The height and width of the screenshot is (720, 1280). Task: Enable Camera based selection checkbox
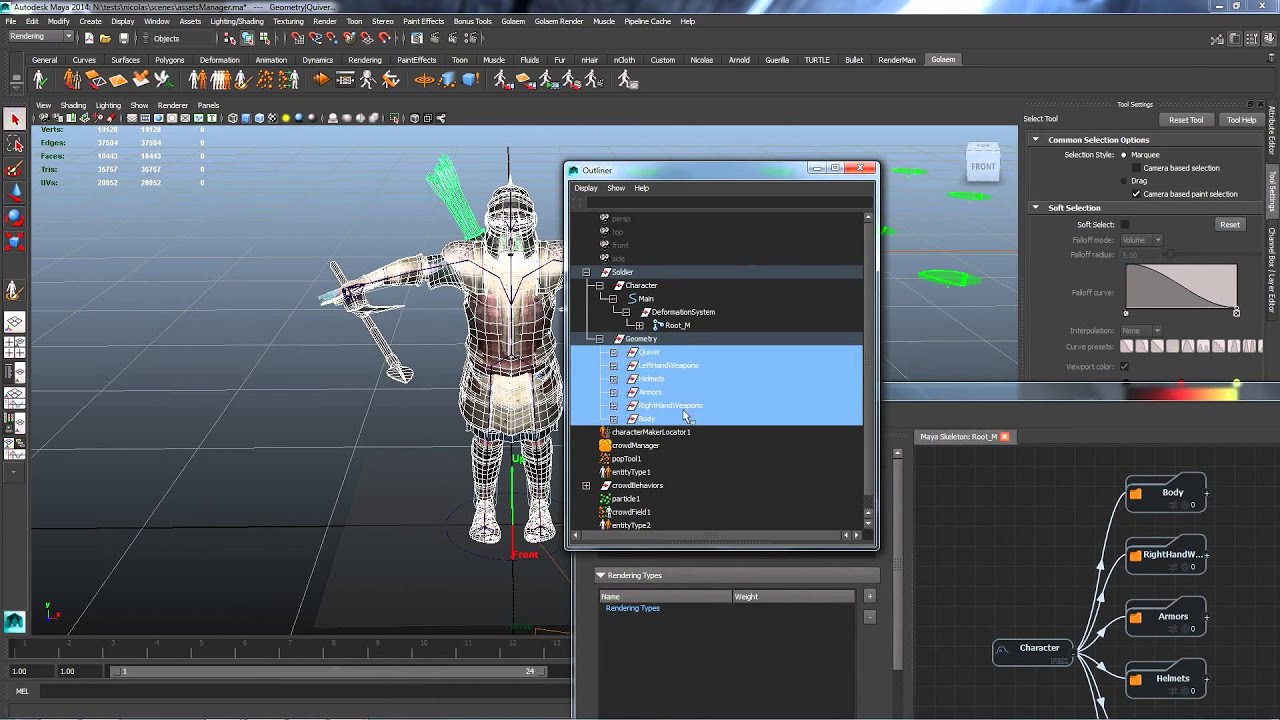1136,168
